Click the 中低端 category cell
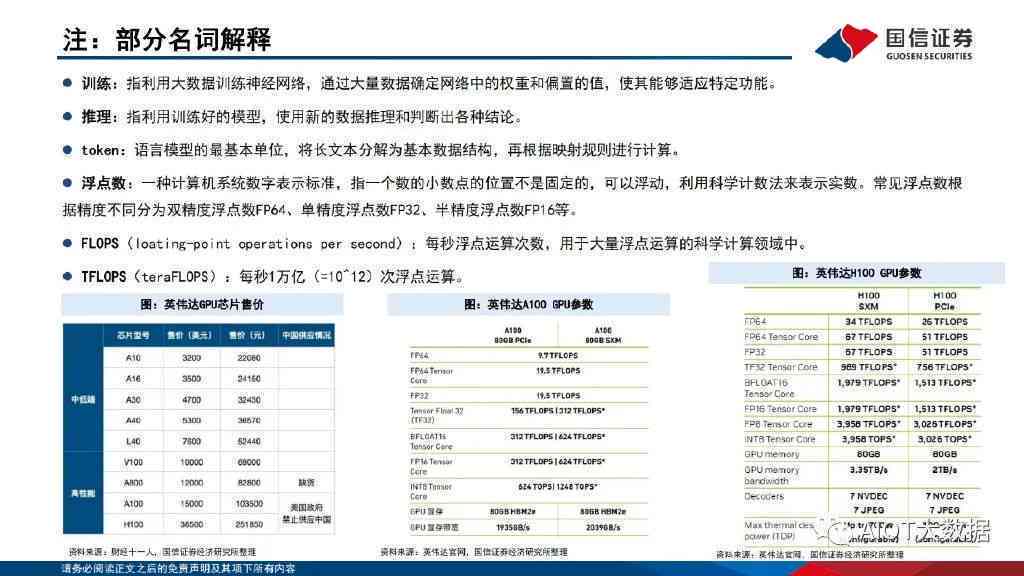 point(83,399)
